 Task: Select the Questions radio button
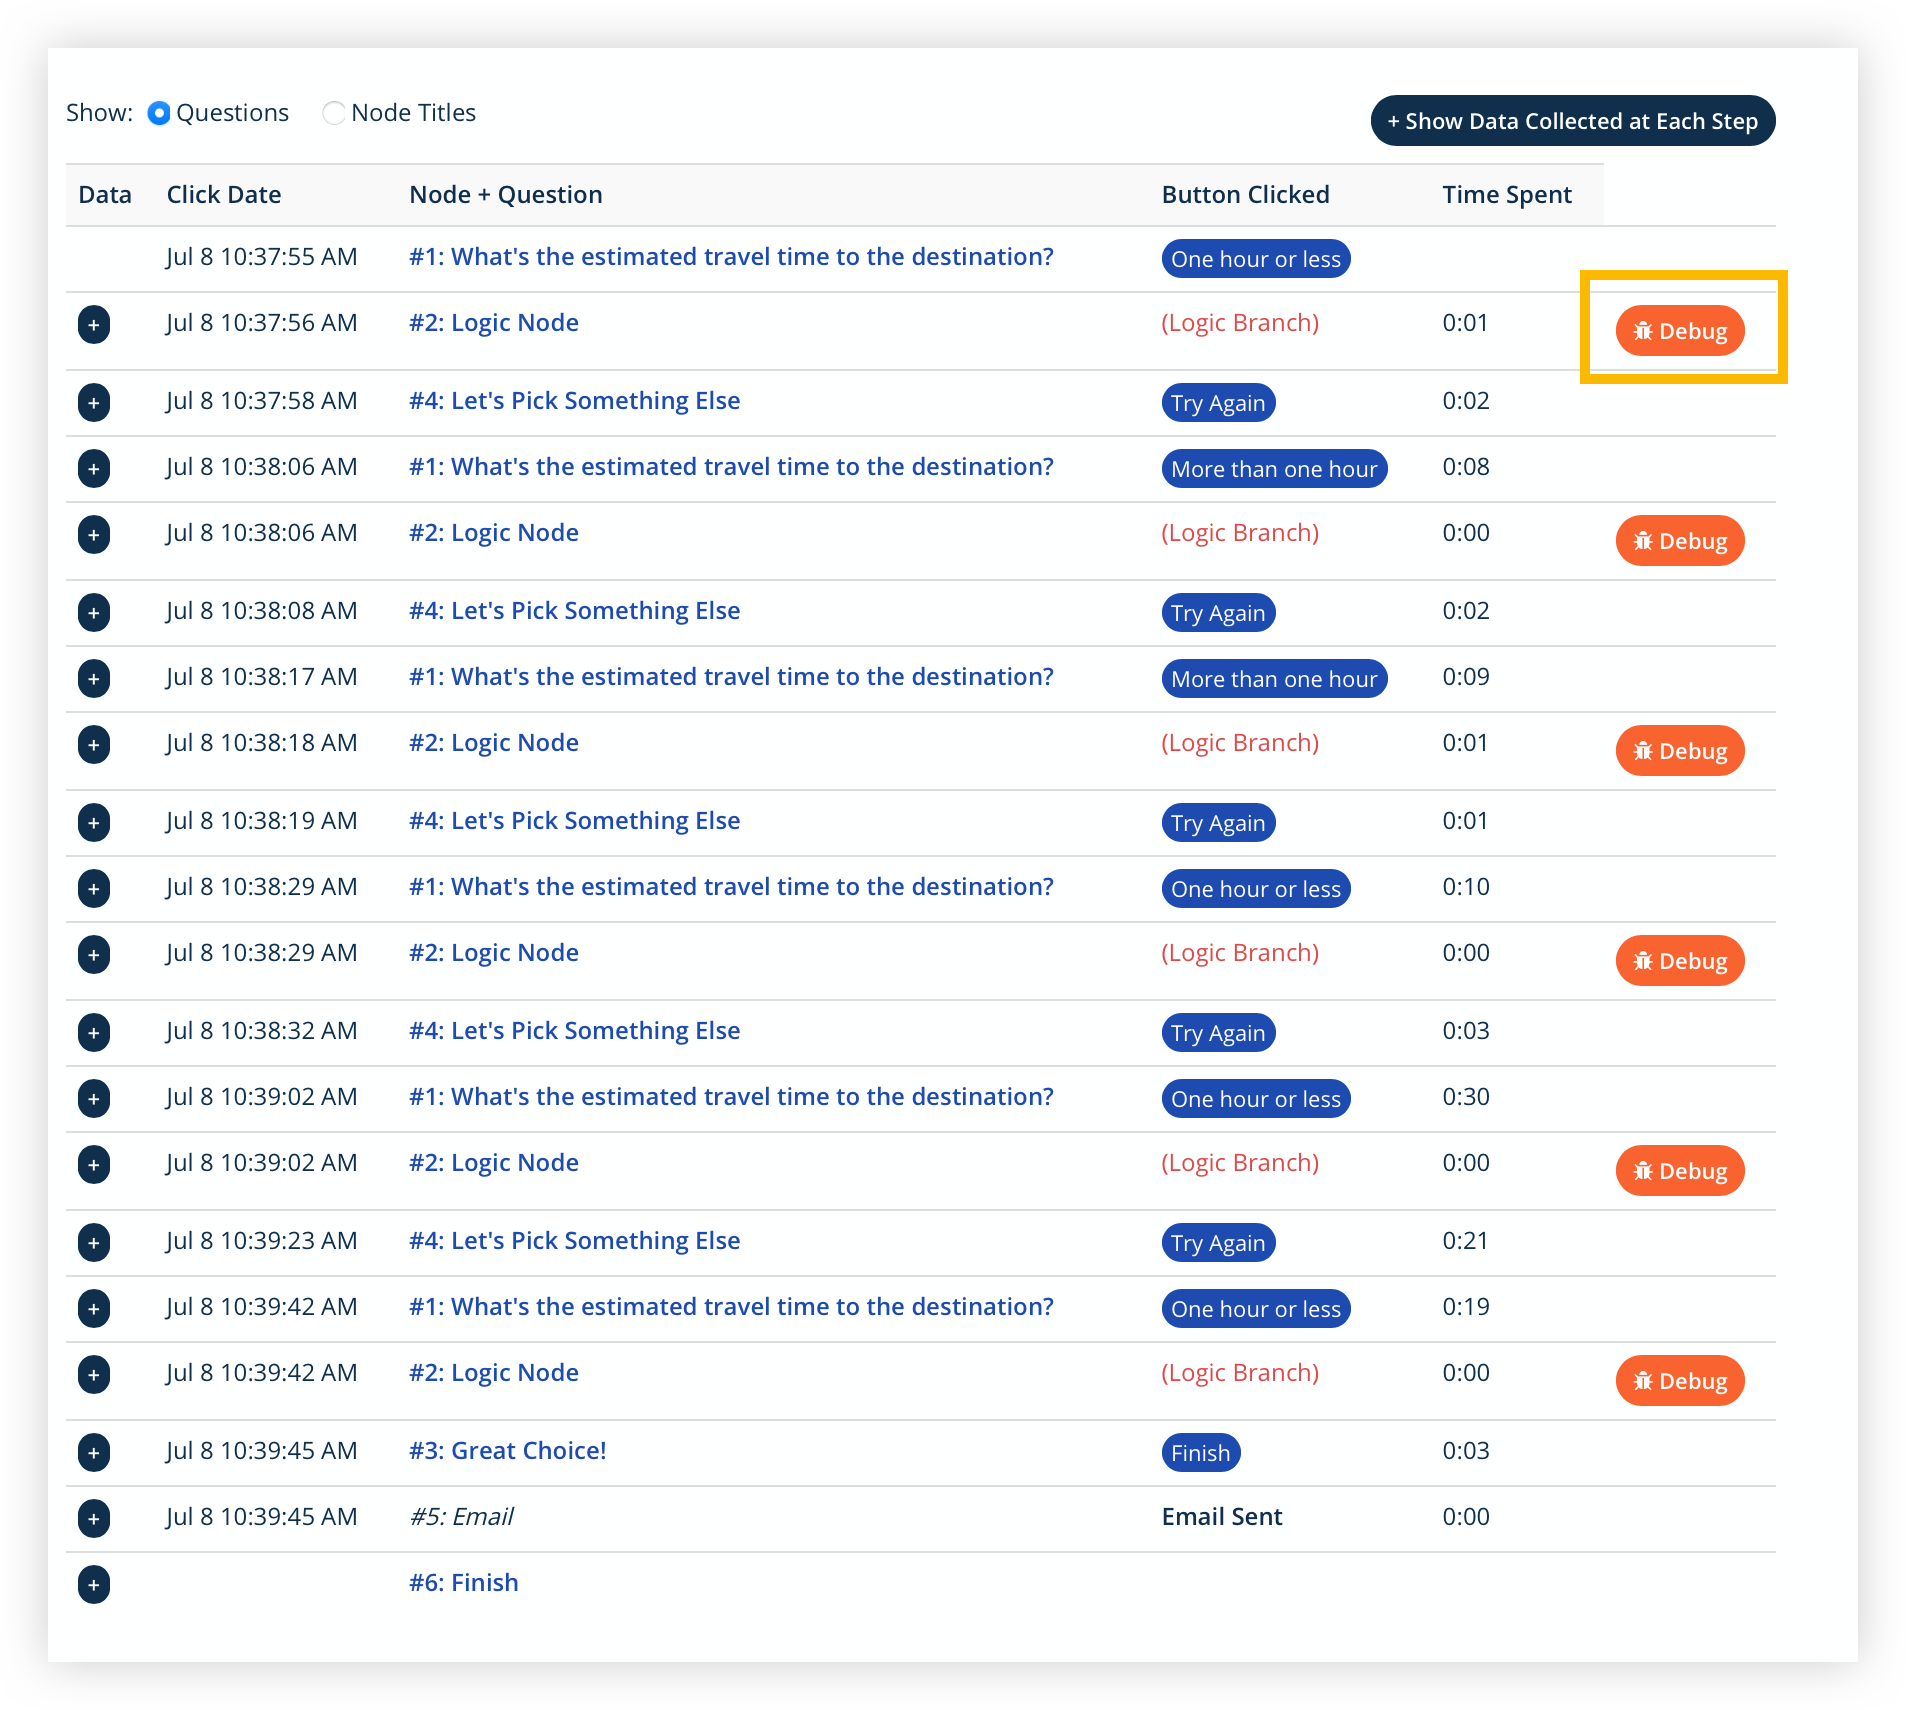pos(159,113)
